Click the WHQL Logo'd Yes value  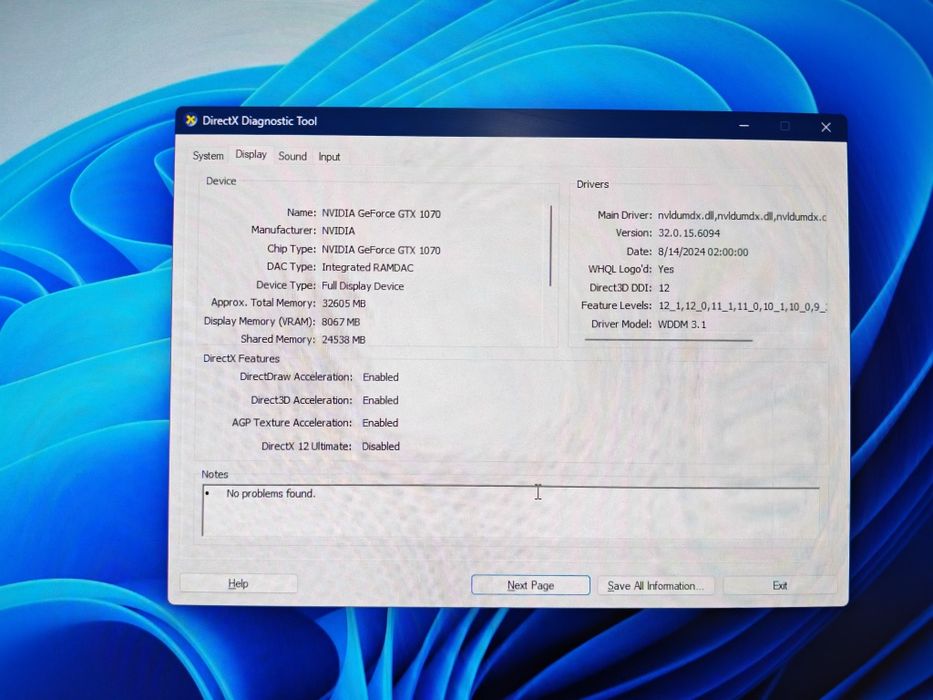pos(666,270)
